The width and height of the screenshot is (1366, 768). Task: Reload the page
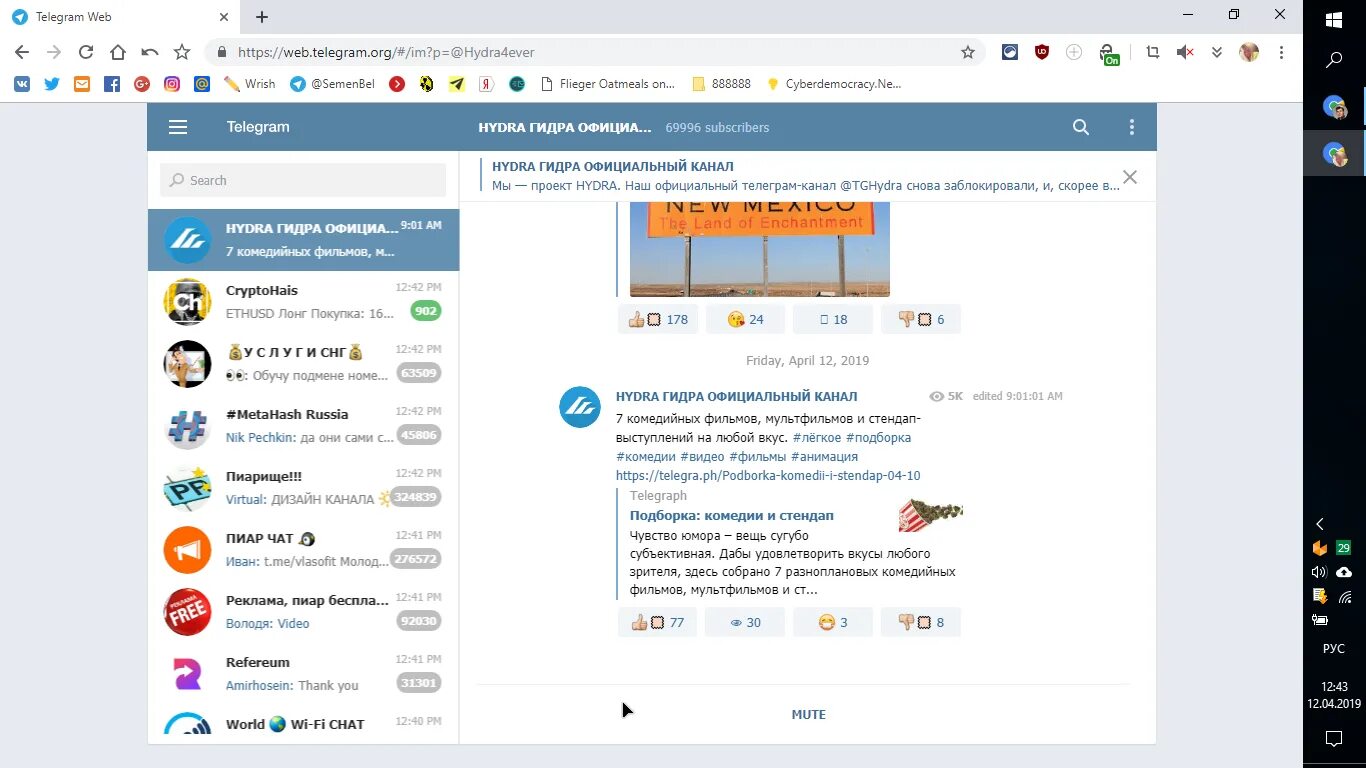[x=86, y=52]
